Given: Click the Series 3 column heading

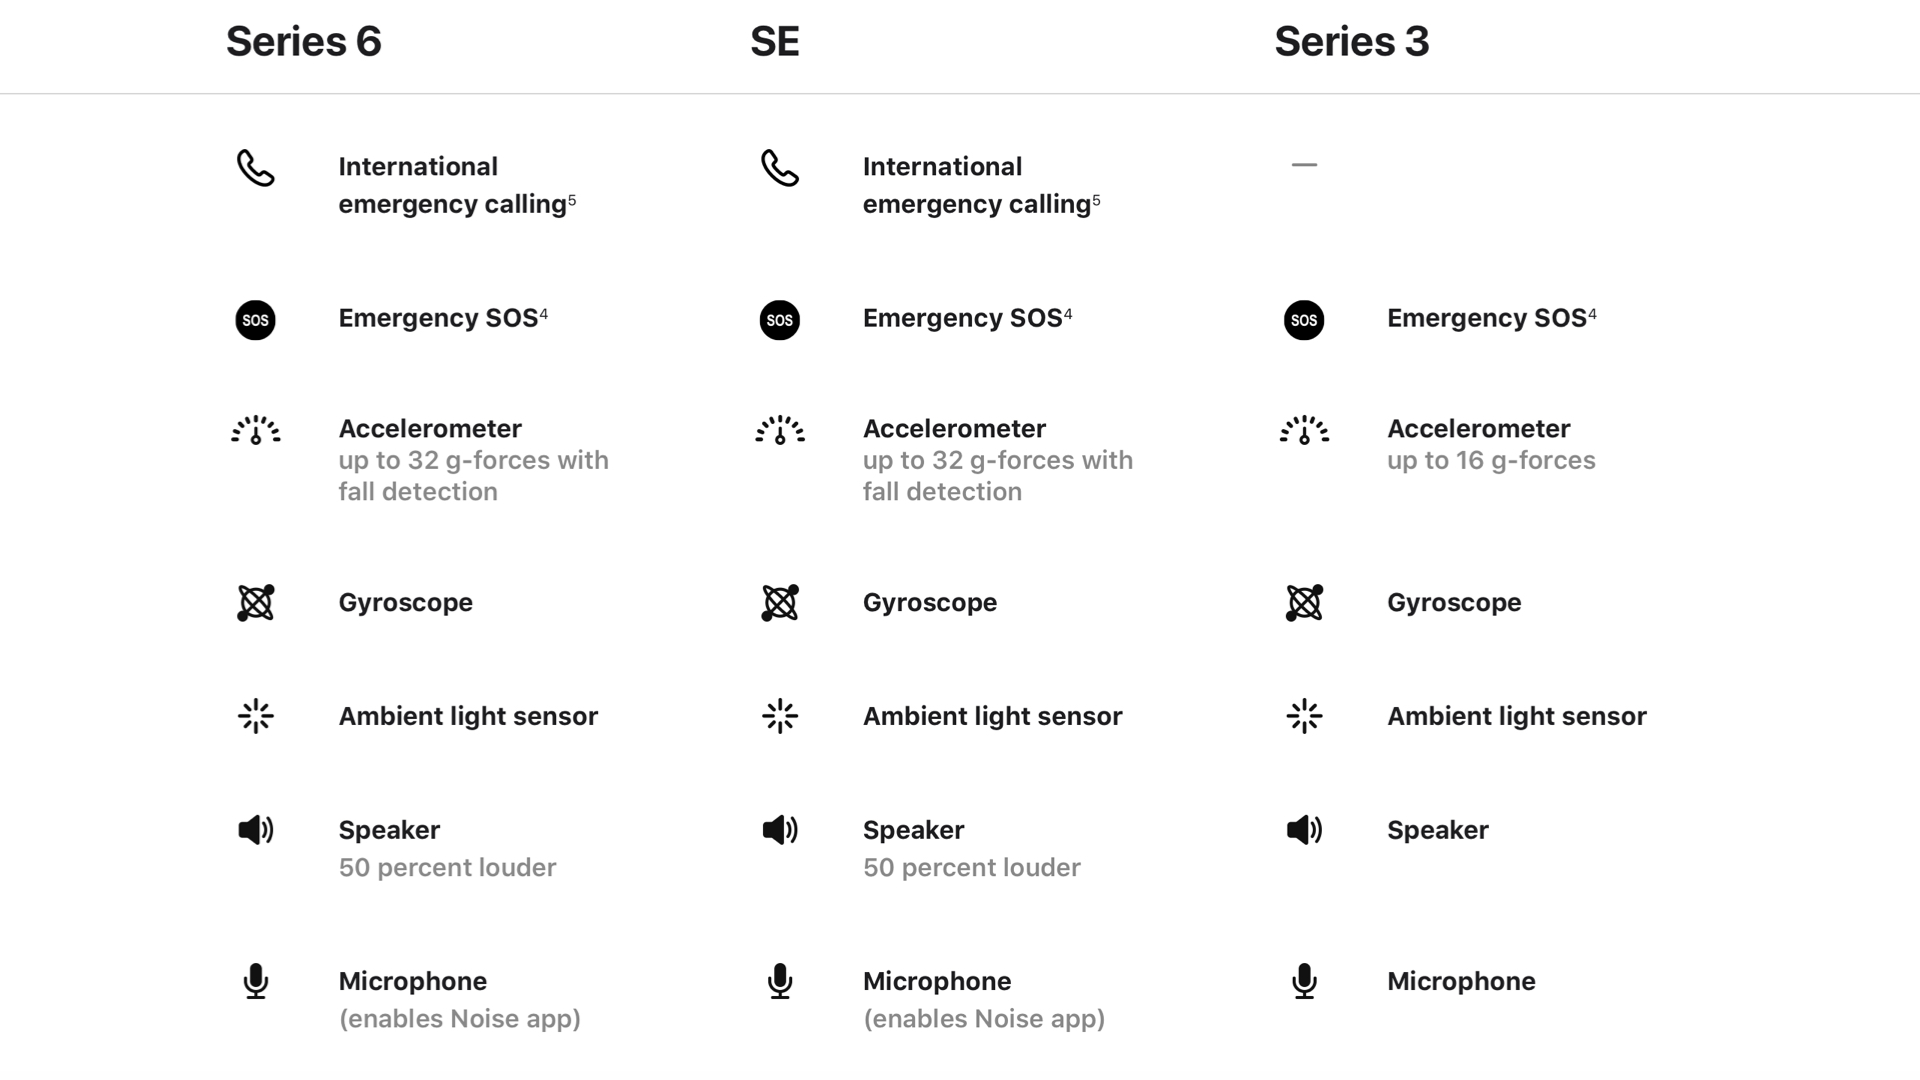Looking at the screenshot, I should [1351, 42].
